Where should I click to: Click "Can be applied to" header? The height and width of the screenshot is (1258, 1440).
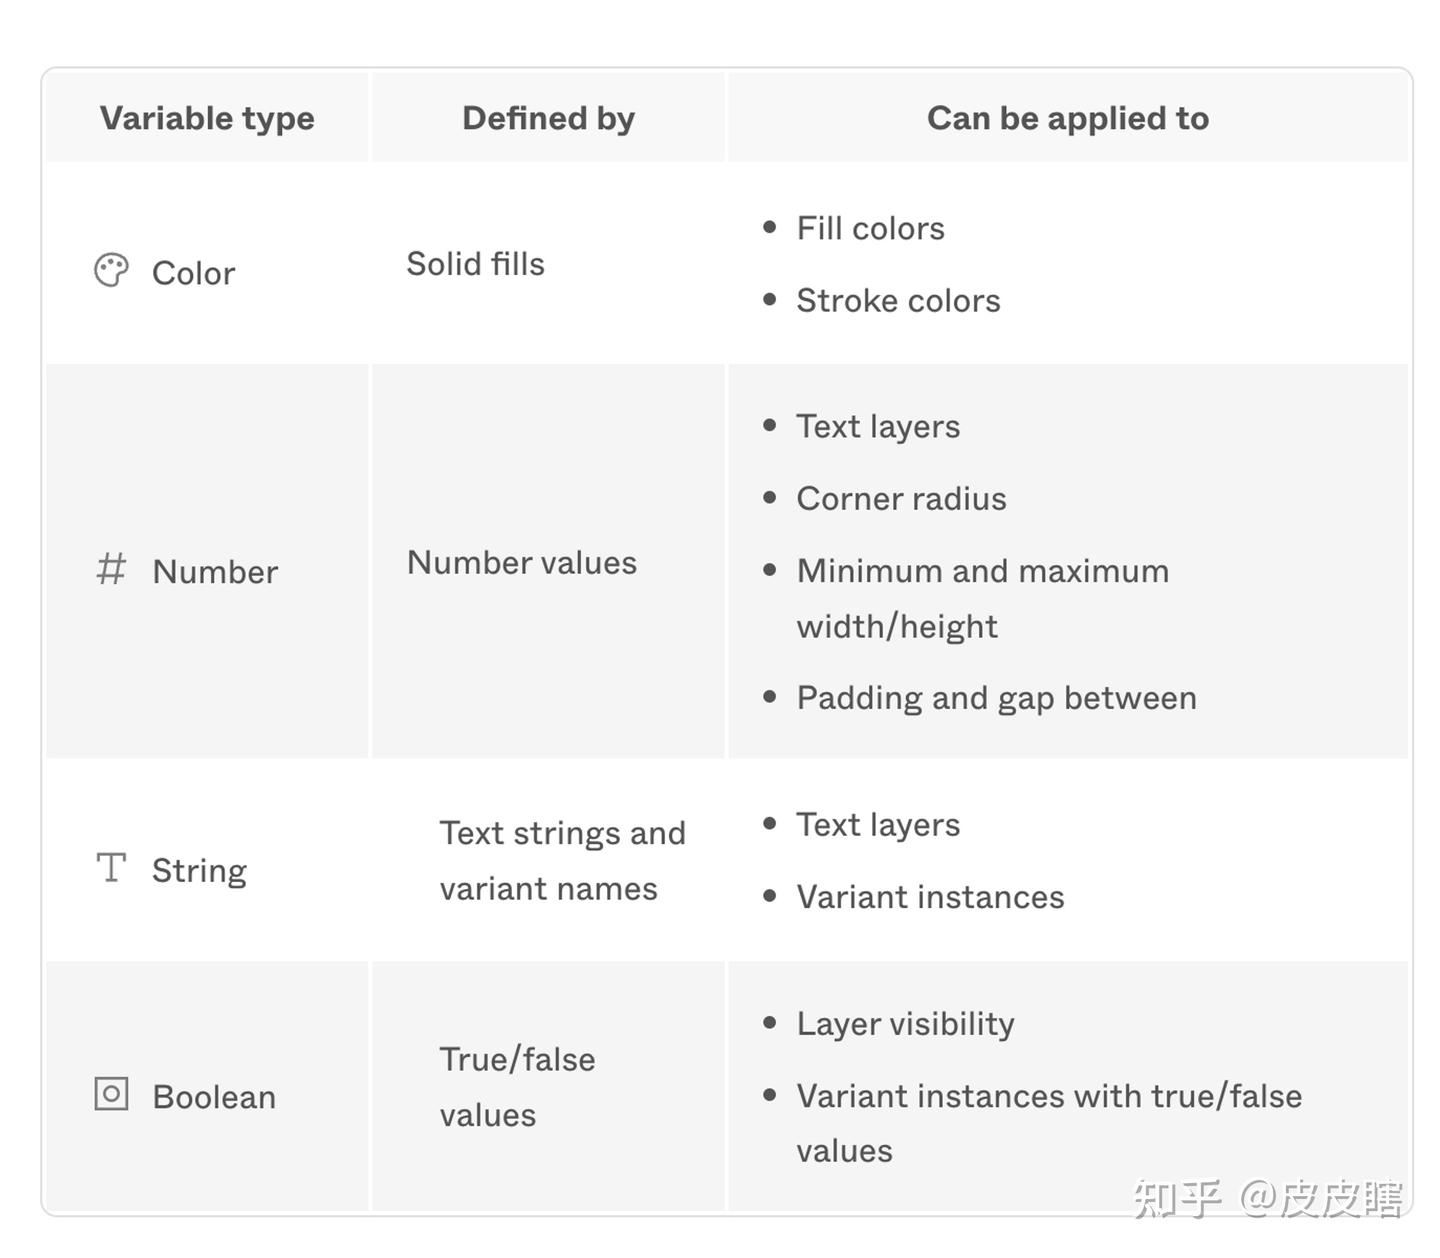pyautogui.click(x=1068, y=118)
